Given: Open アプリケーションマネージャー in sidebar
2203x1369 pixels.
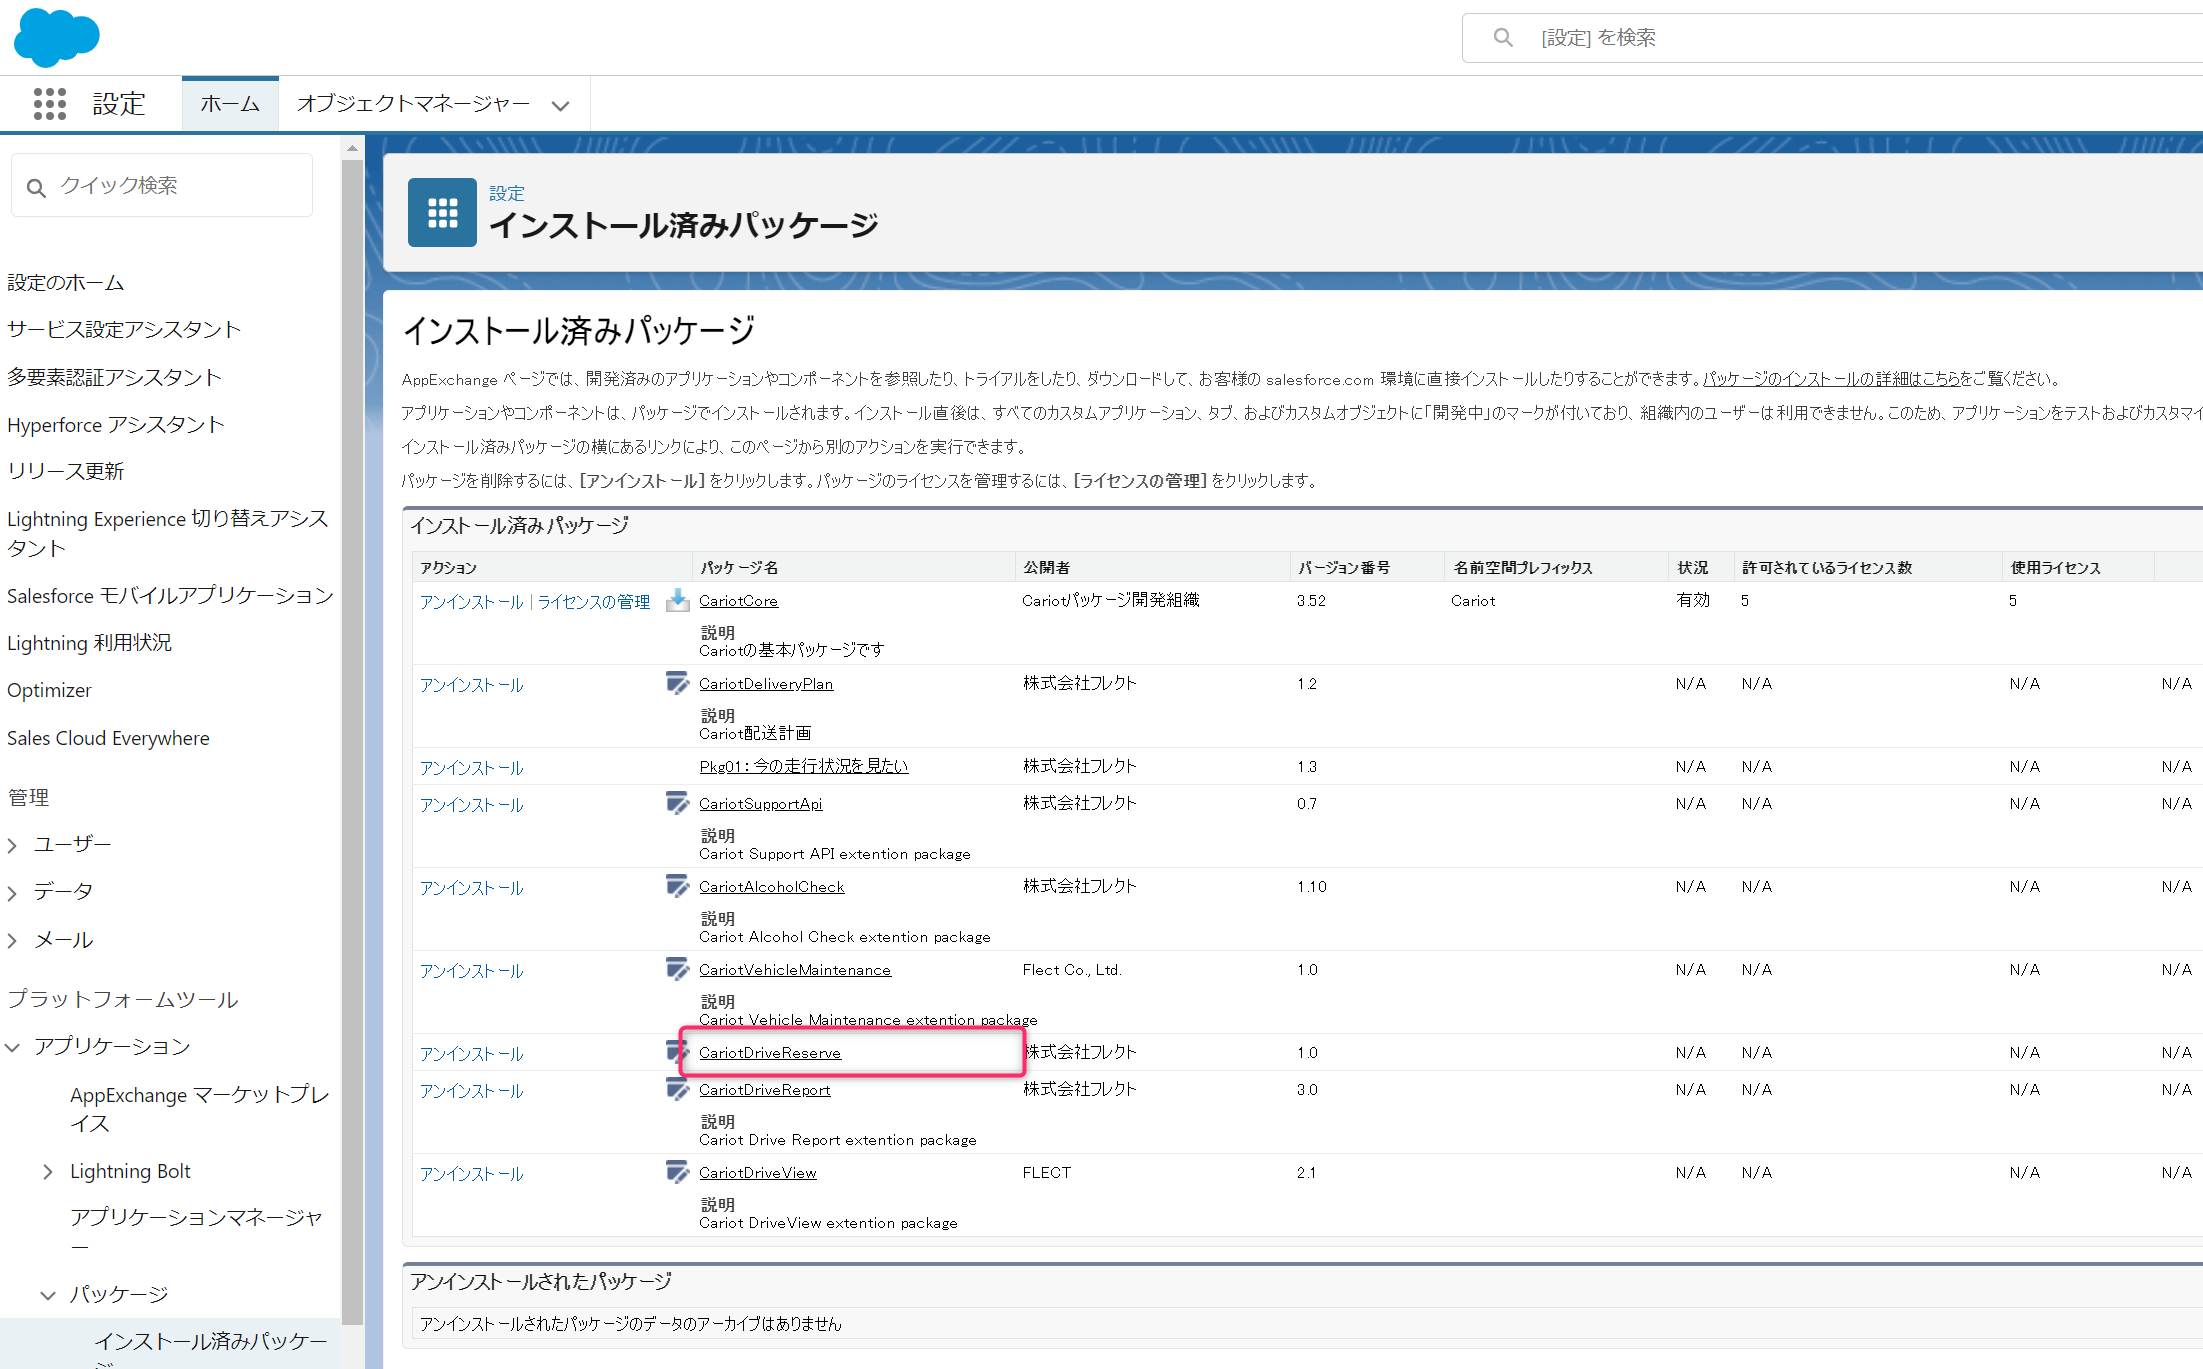Looking at the screenshot, I should 197,1232.
